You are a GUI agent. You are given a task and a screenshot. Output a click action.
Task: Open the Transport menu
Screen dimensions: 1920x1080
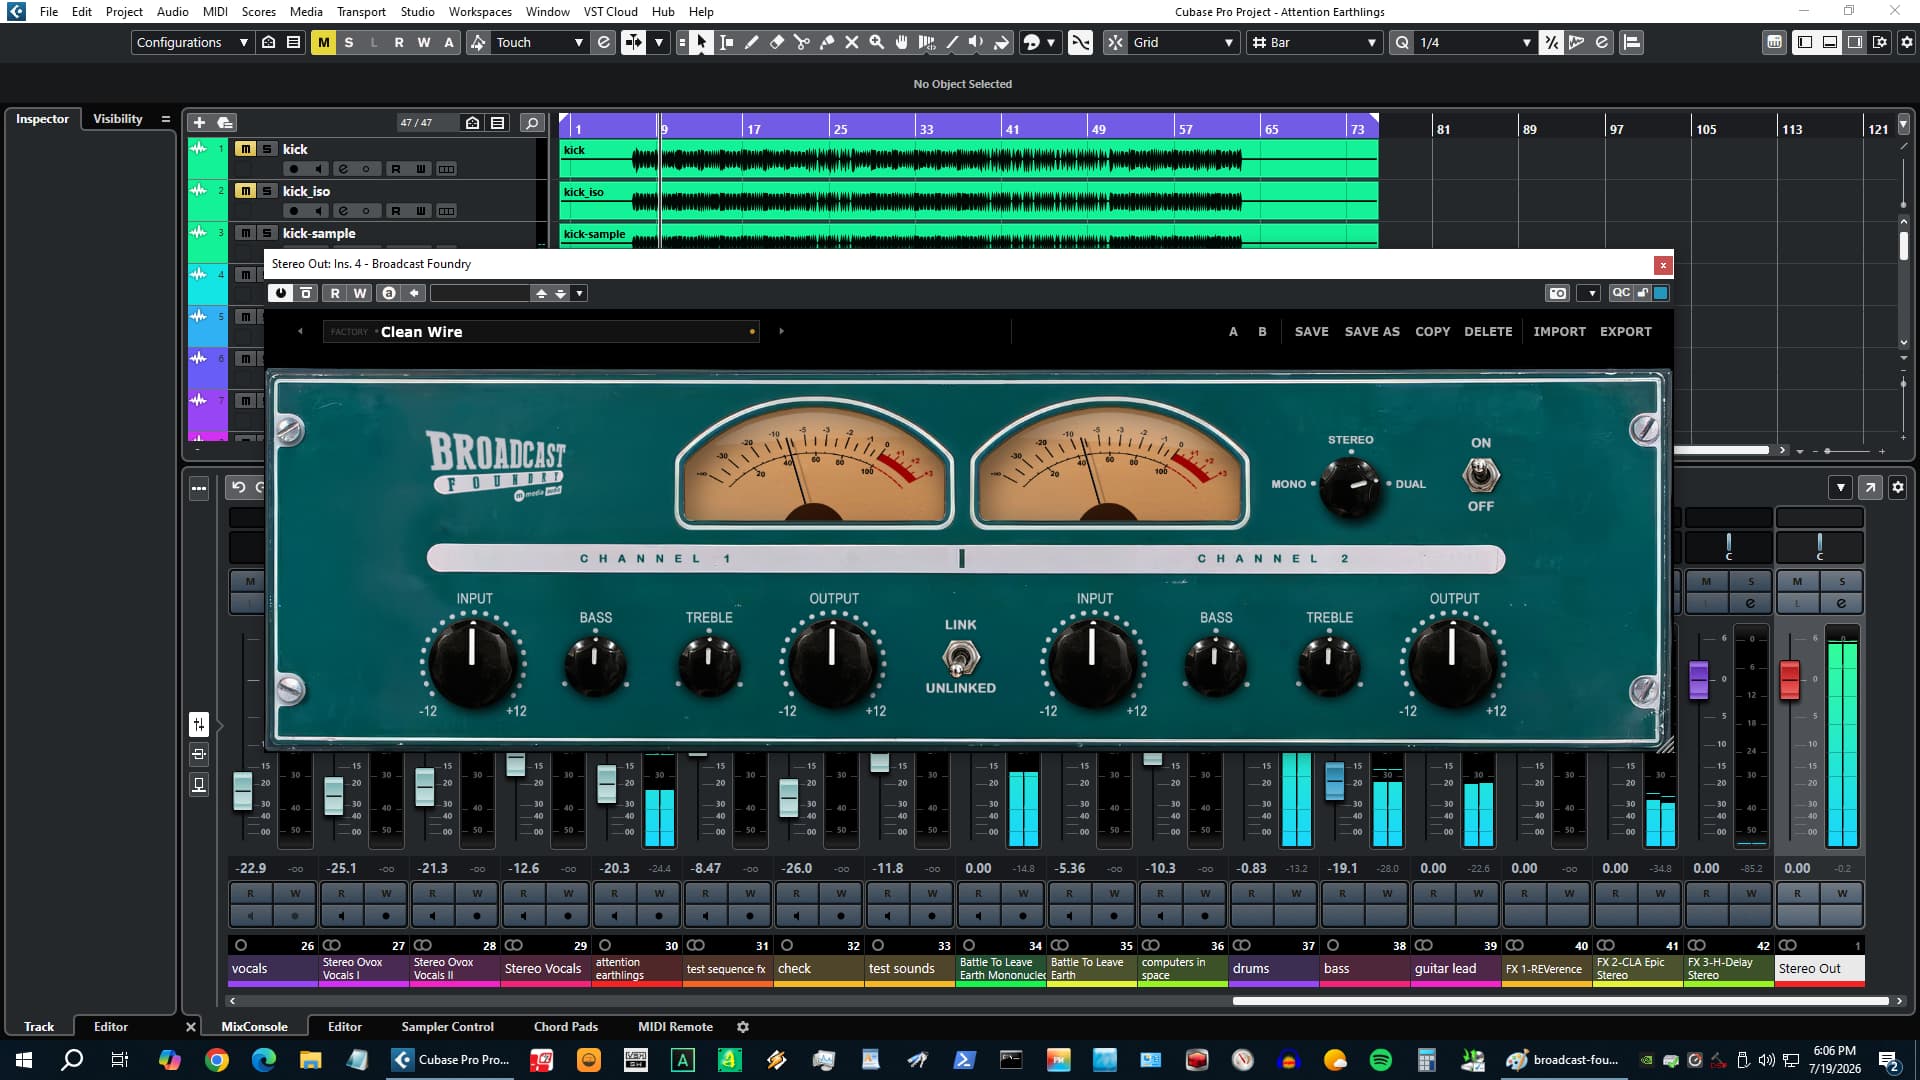[361, 12]
